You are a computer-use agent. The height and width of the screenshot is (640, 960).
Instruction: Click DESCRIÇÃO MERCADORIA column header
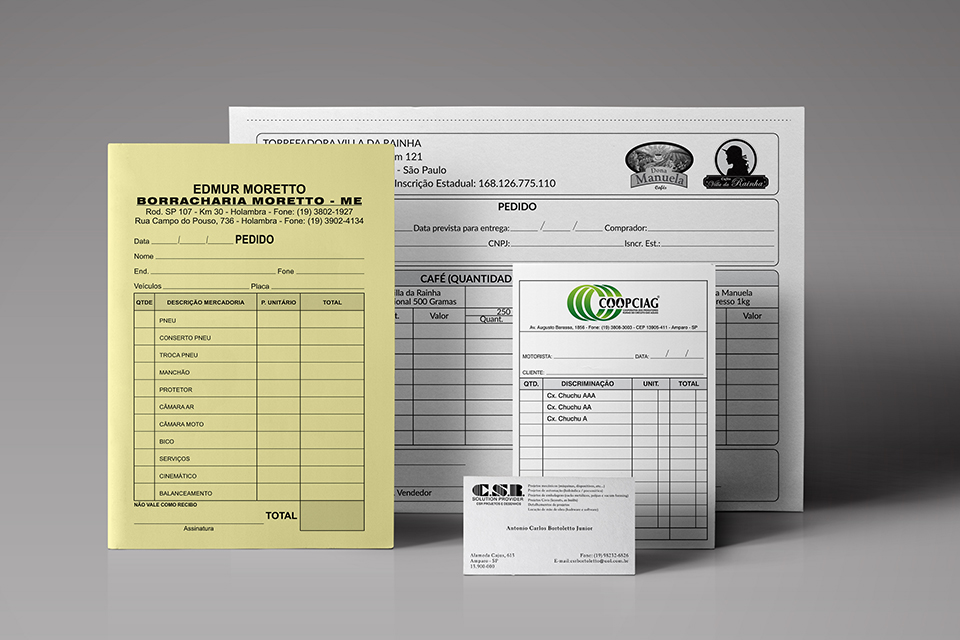(206, 302)
